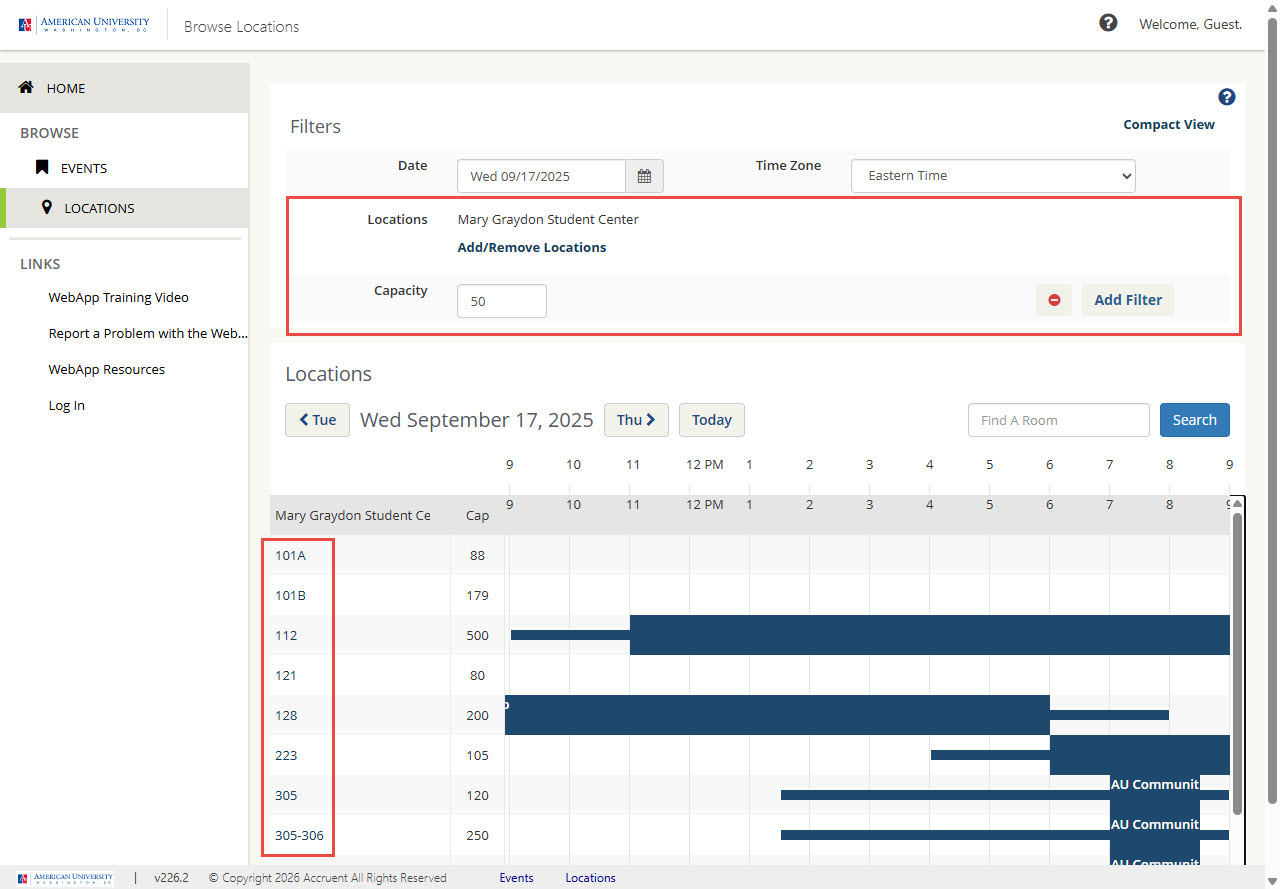Viewport: 1280px width, 889px height.
Task: Click capacity value 500 for room 112
Action: 477,635
